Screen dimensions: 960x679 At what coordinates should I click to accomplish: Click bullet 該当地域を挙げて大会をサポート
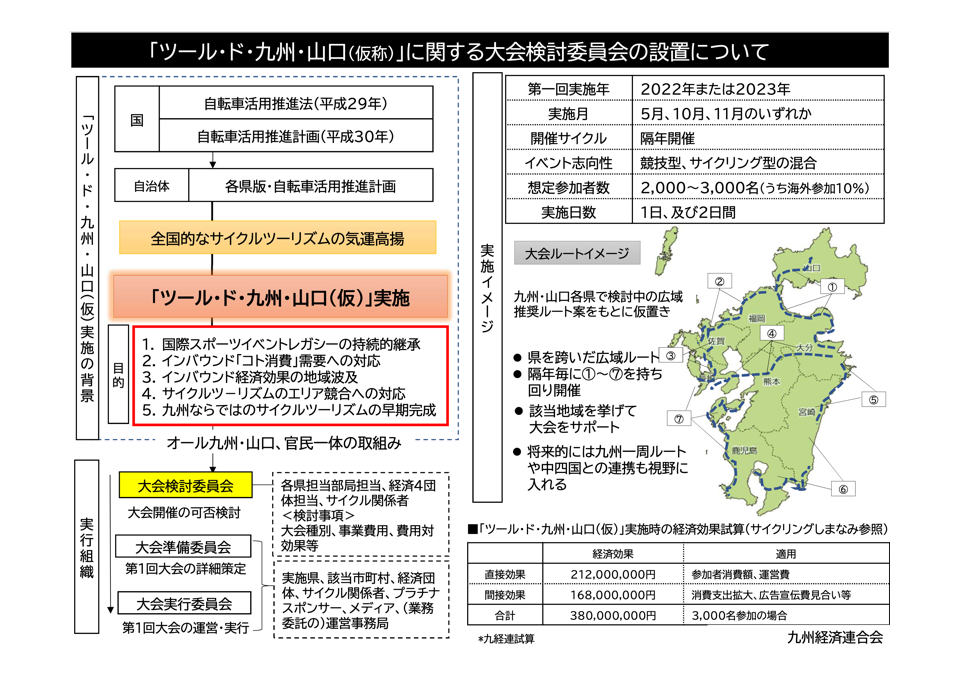(x=576, y=419)
